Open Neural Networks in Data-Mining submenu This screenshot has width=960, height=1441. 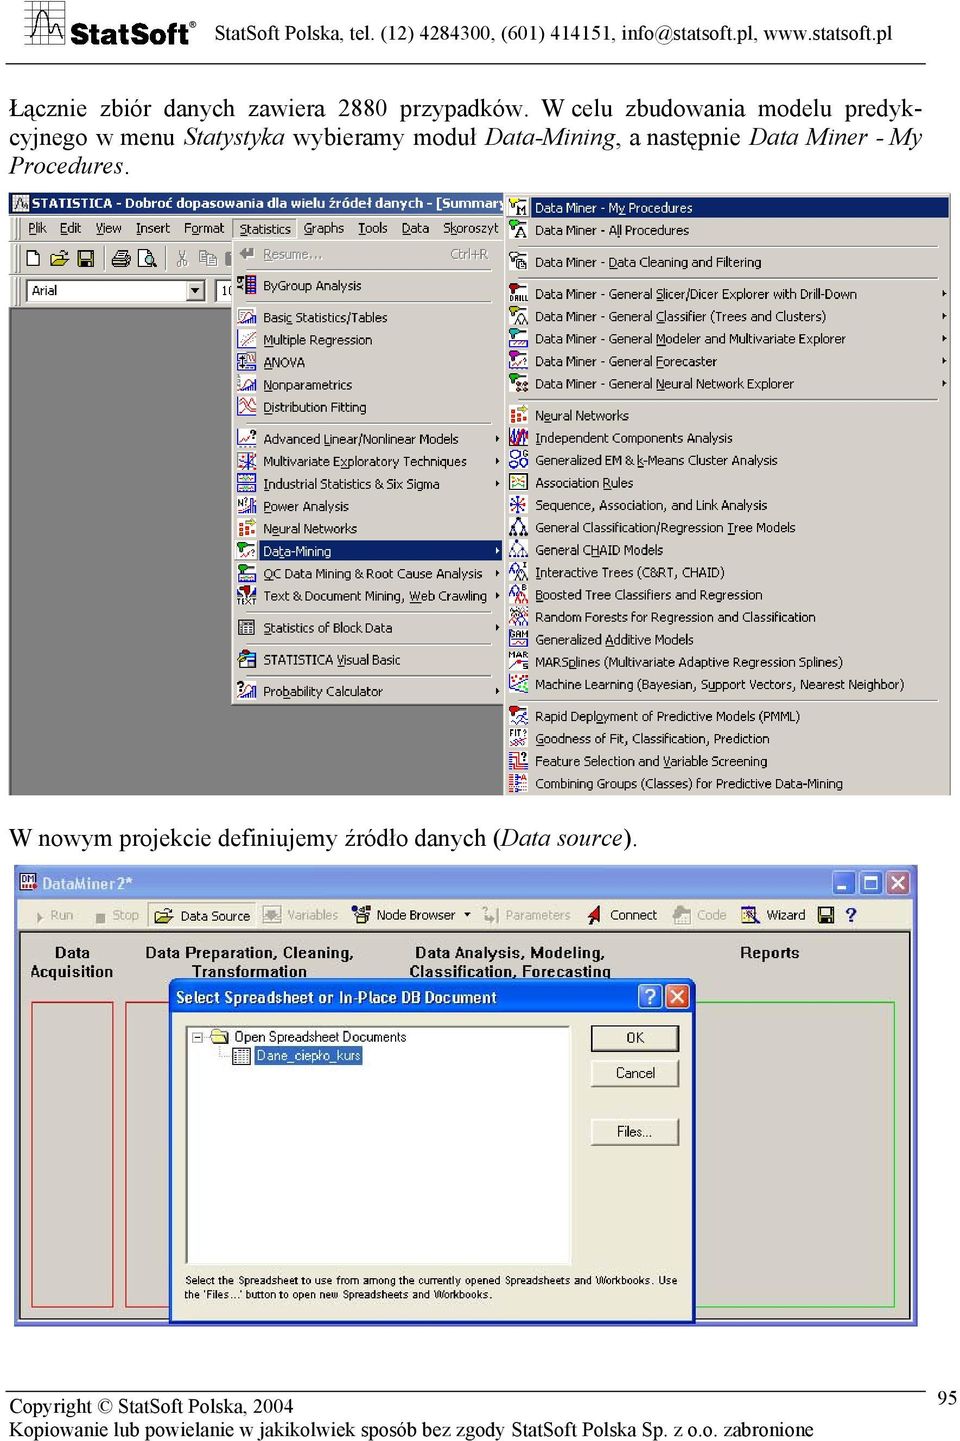[727, 415]
